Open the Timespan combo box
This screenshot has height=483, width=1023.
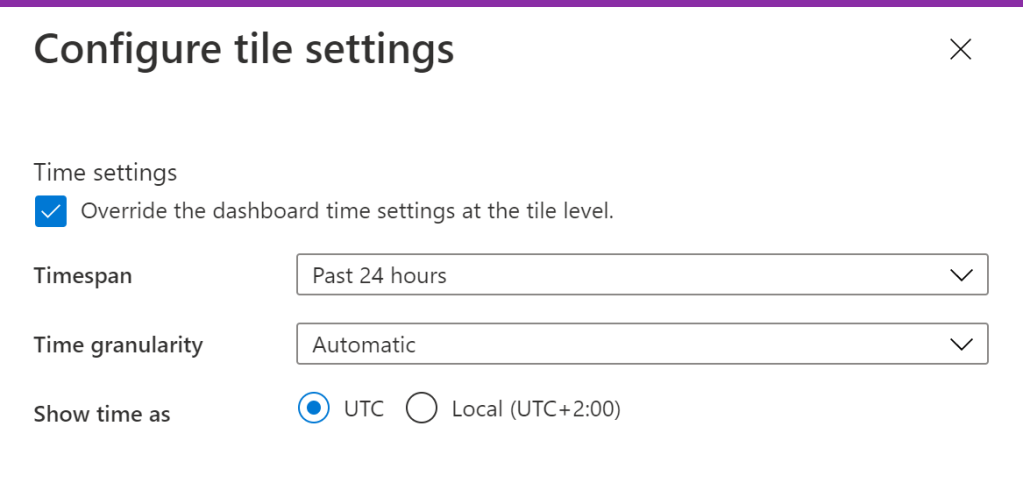[x=642, y=275]
